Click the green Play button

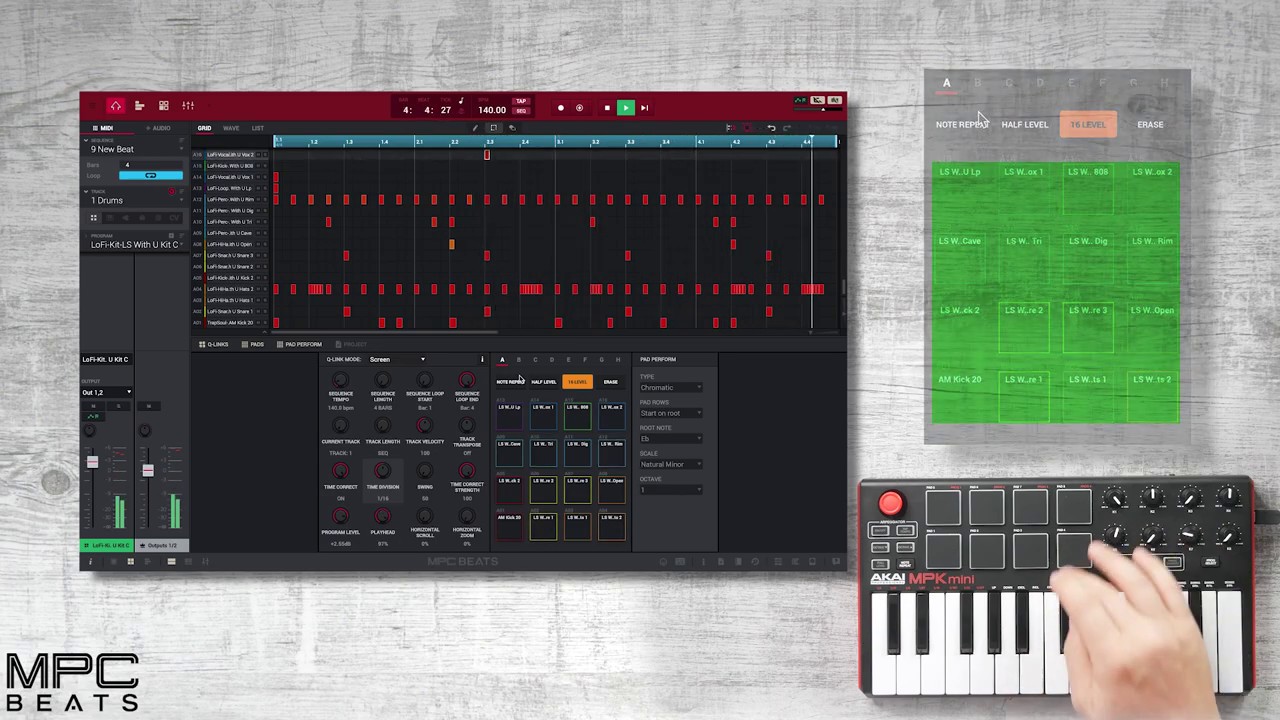(x=625, y=108)
